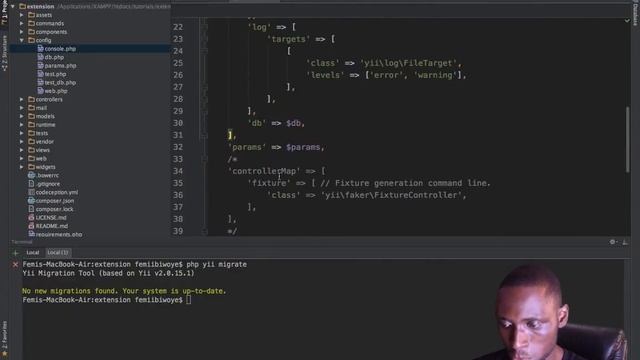The height and width of the screenshot is (360, 640).
Task: Click the README.md file icon
Action: pyautogui.click(x=31, y=226)
